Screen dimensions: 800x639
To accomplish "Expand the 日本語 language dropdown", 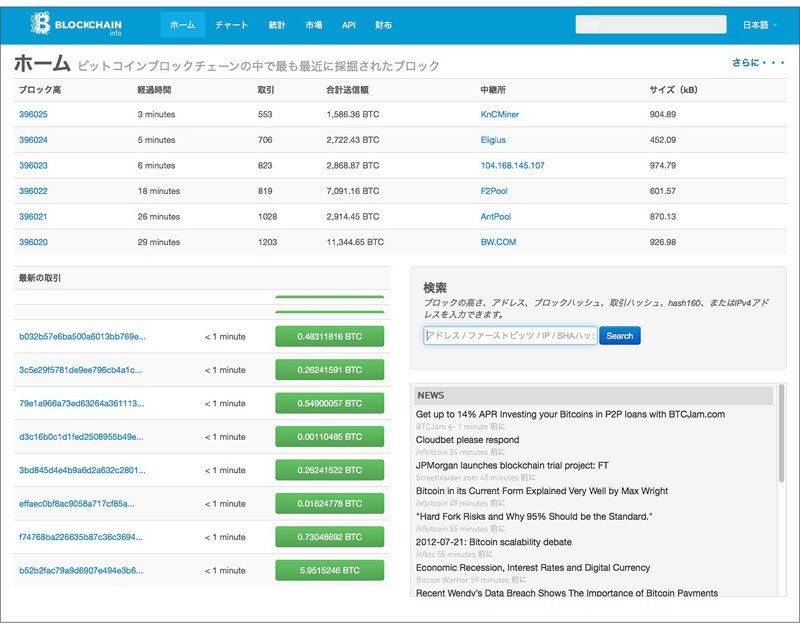I will pyautogui.click(x=760, y=24).
